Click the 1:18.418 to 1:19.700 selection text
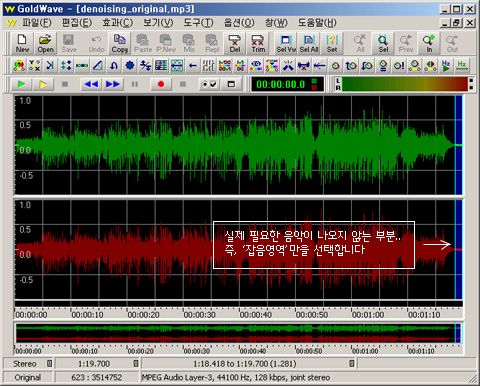 click(245, 364)
